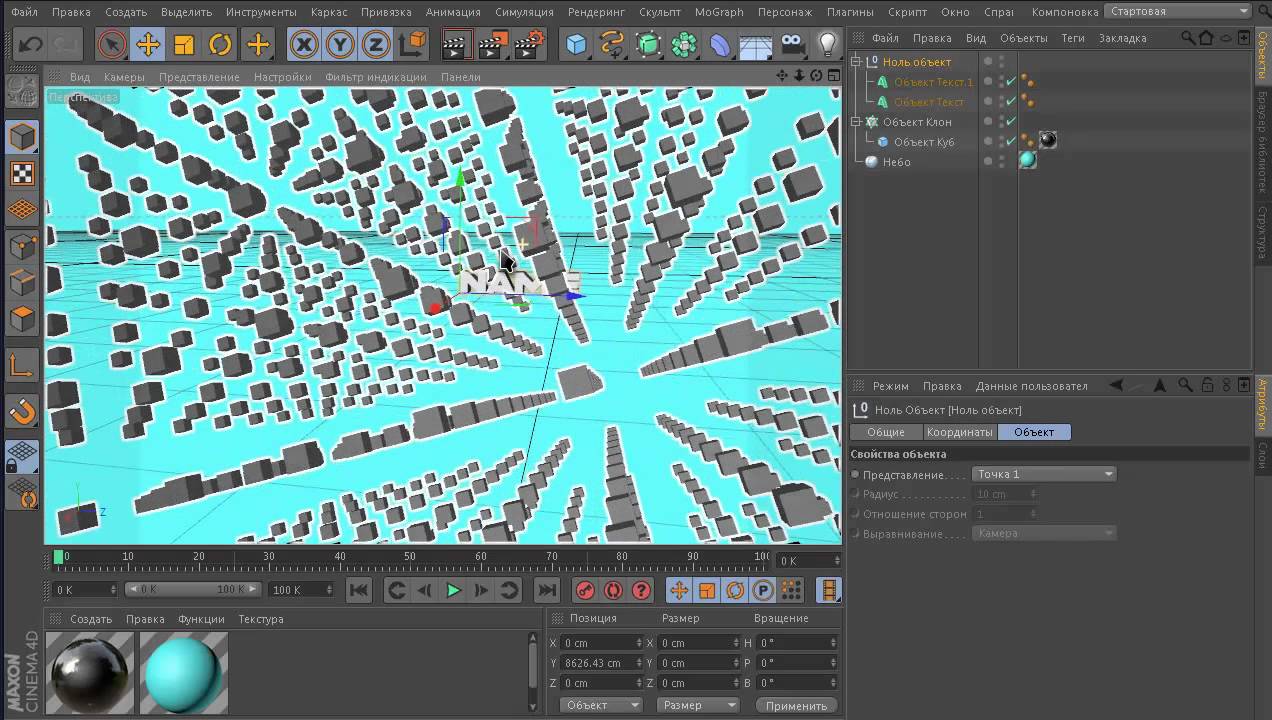The image size is (1272, 720).
Task: Select Объект Текст.1 in the object tree
Action: click(933, 82)
